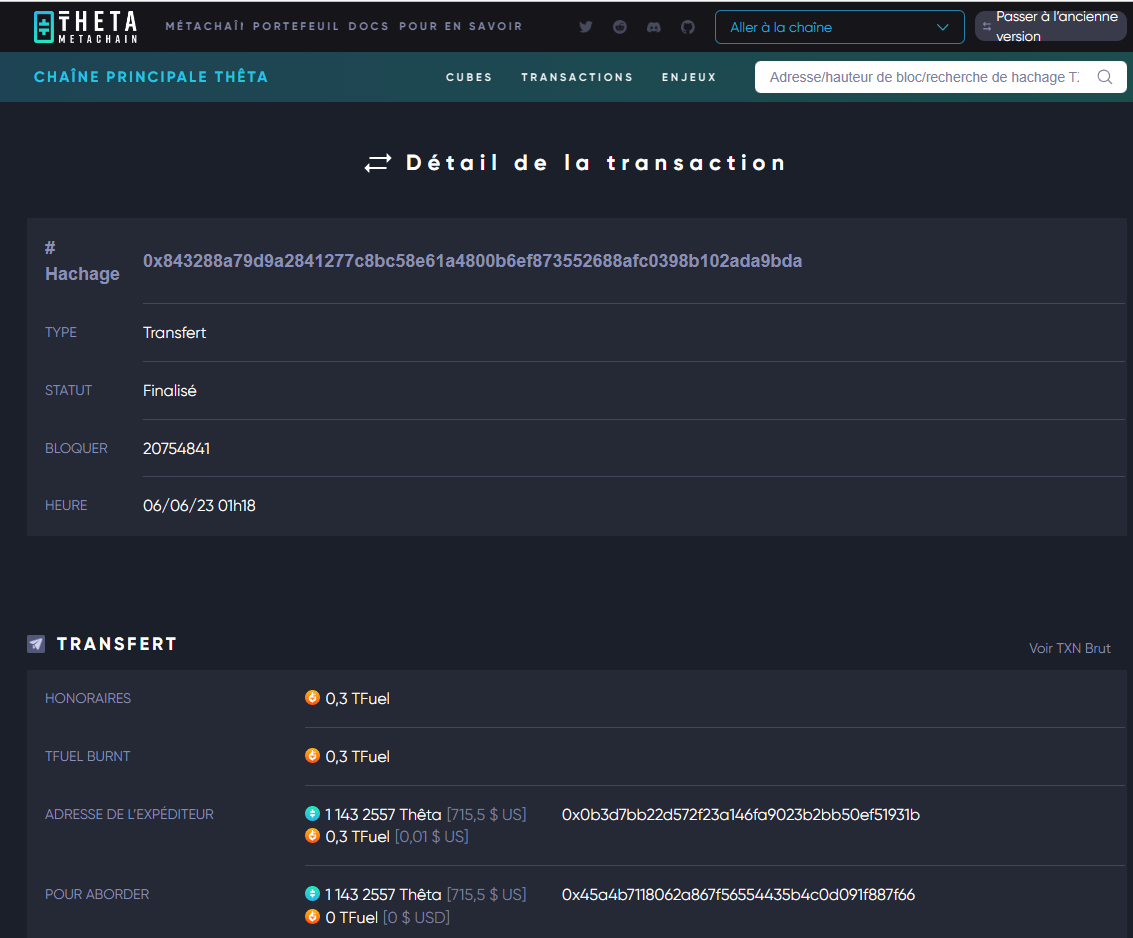Click the 'STATUT' label

[69, 390]
